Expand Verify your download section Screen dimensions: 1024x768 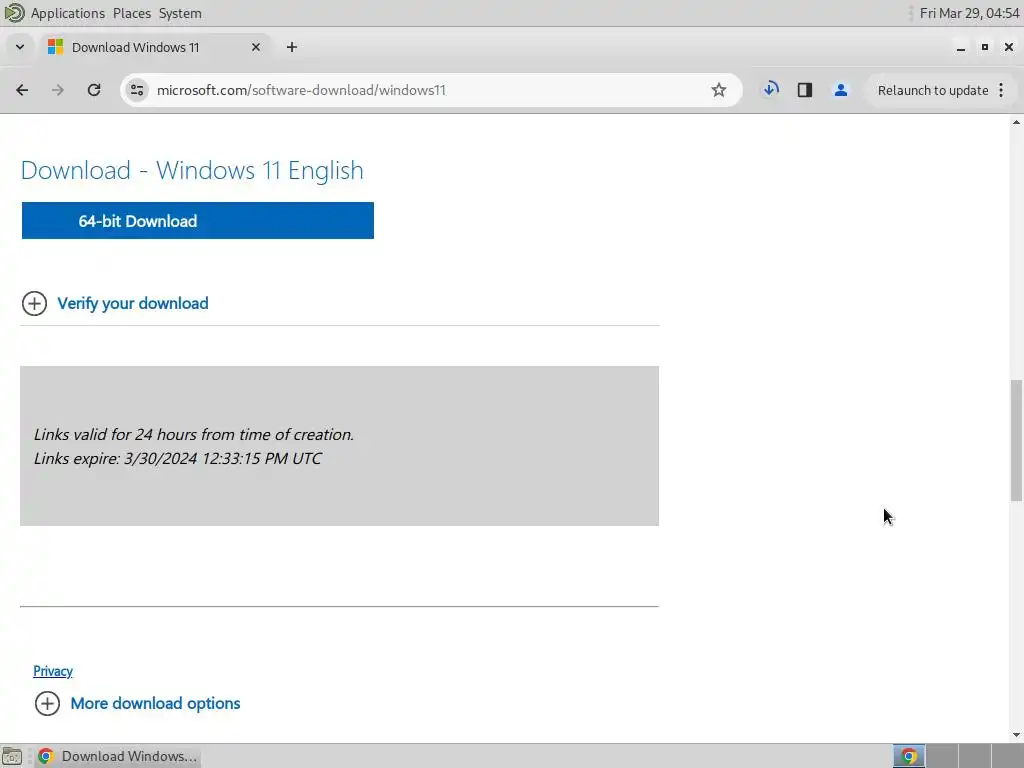[x=115, y=303]
